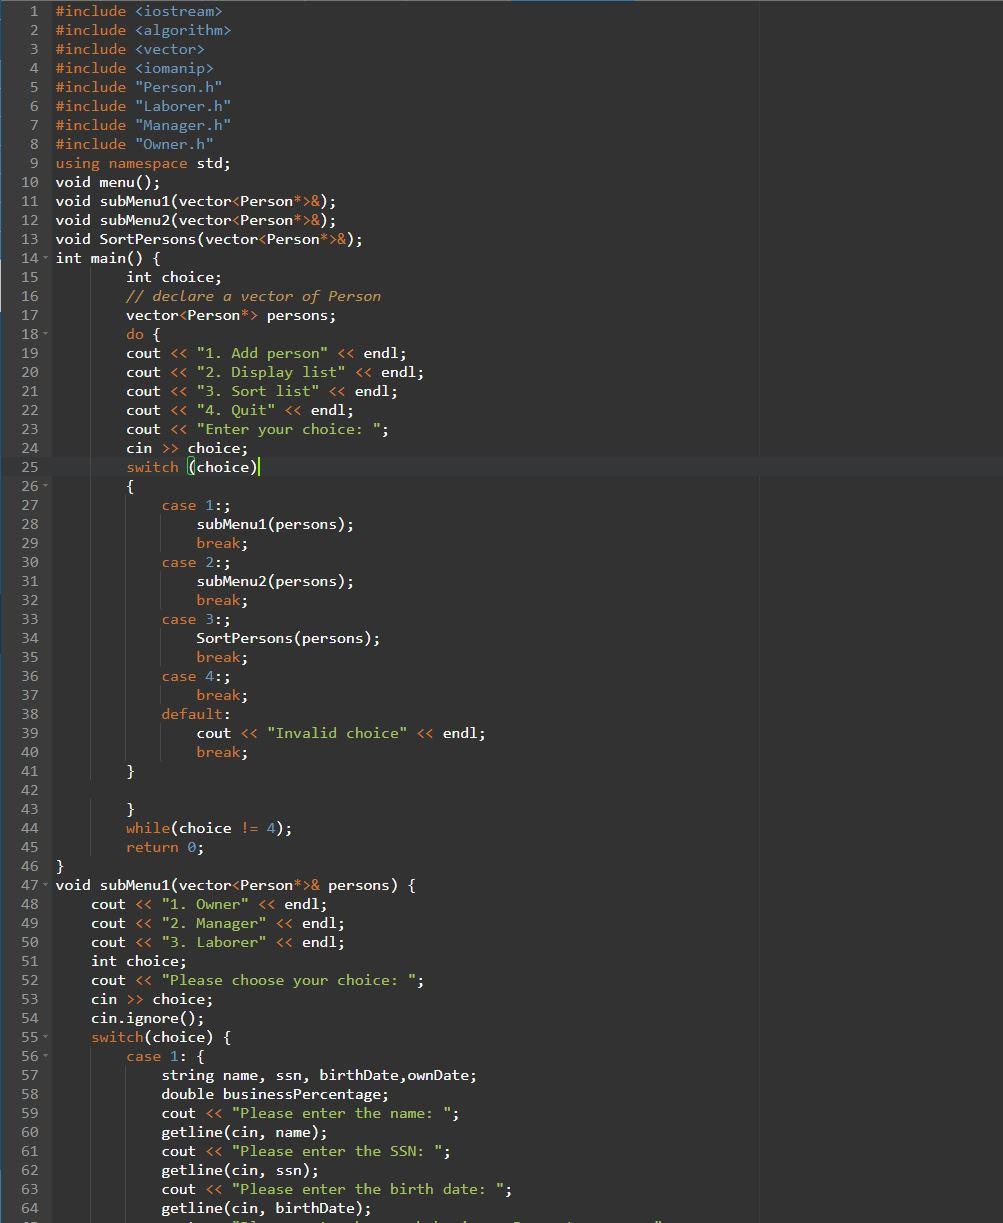Screen dimensions: 1003x1223
Task: Click the "case 2:;" label
Action: point(196,562)
